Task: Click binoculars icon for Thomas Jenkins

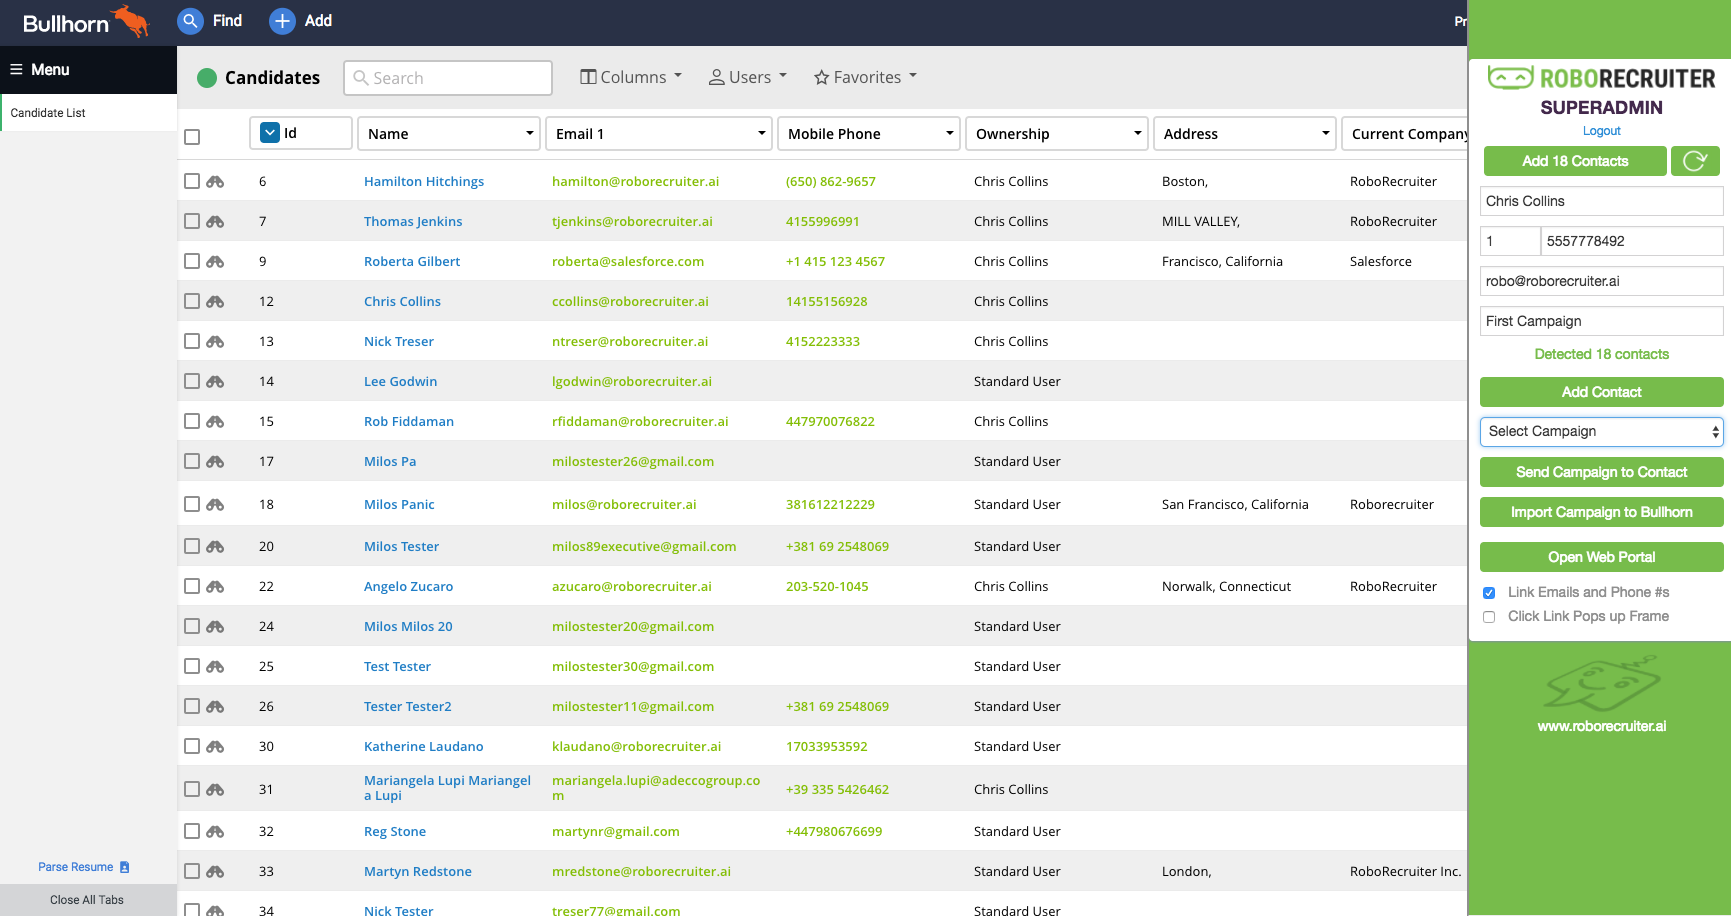Action: 215,222
